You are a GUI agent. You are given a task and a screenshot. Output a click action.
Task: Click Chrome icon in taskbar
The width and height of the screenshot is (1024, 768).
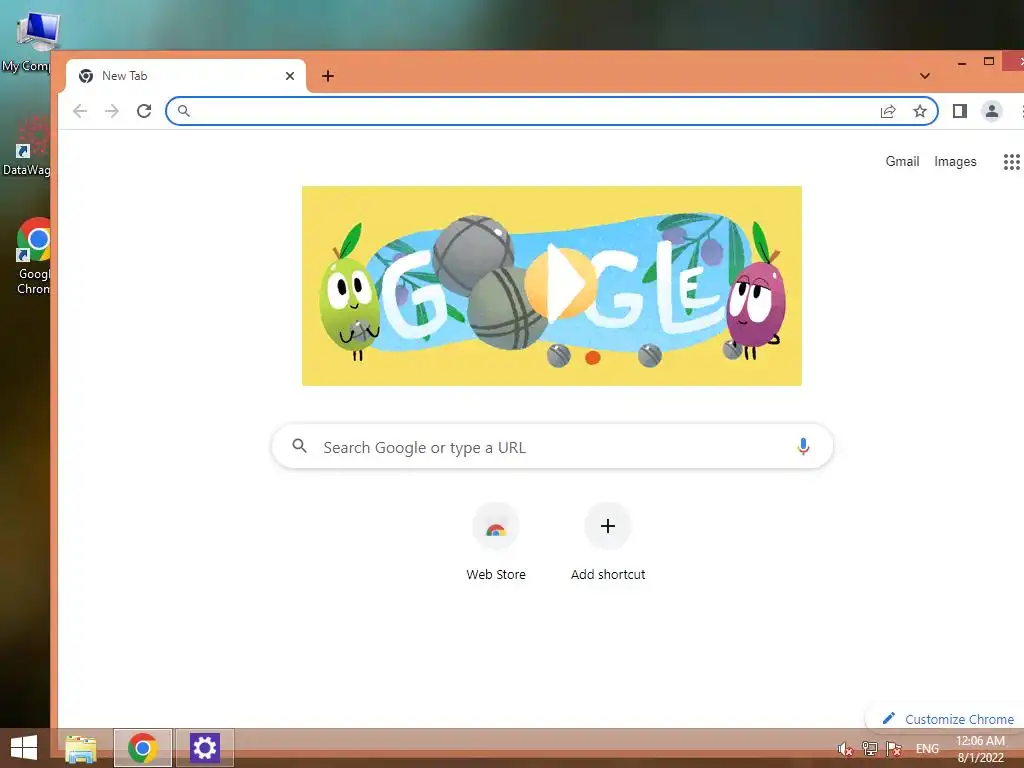click(142, 748)
